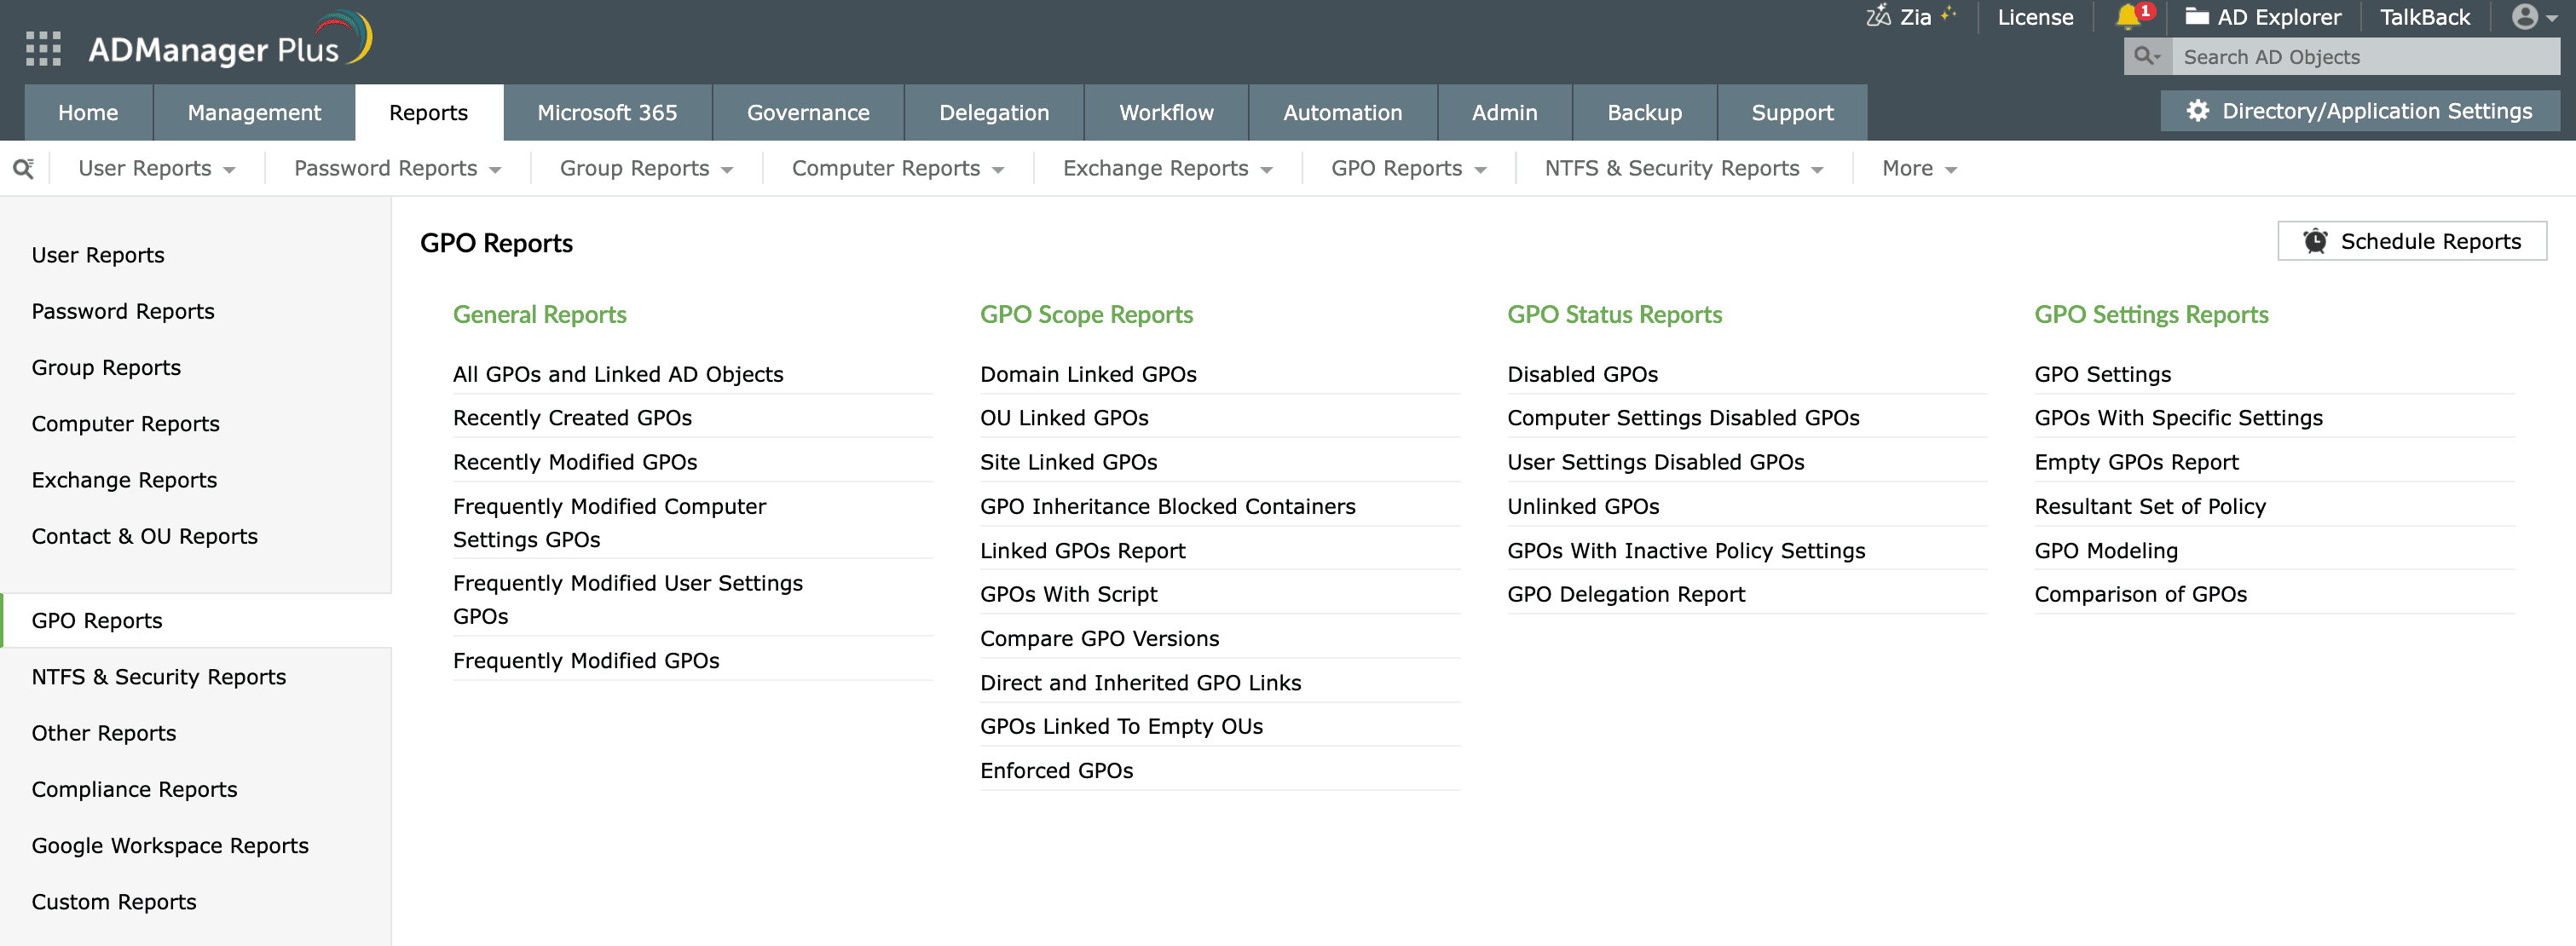The height and width of the screenshot is (946, 2576).
Task: Switch to the Automation tab
Action: [1342, 112]
